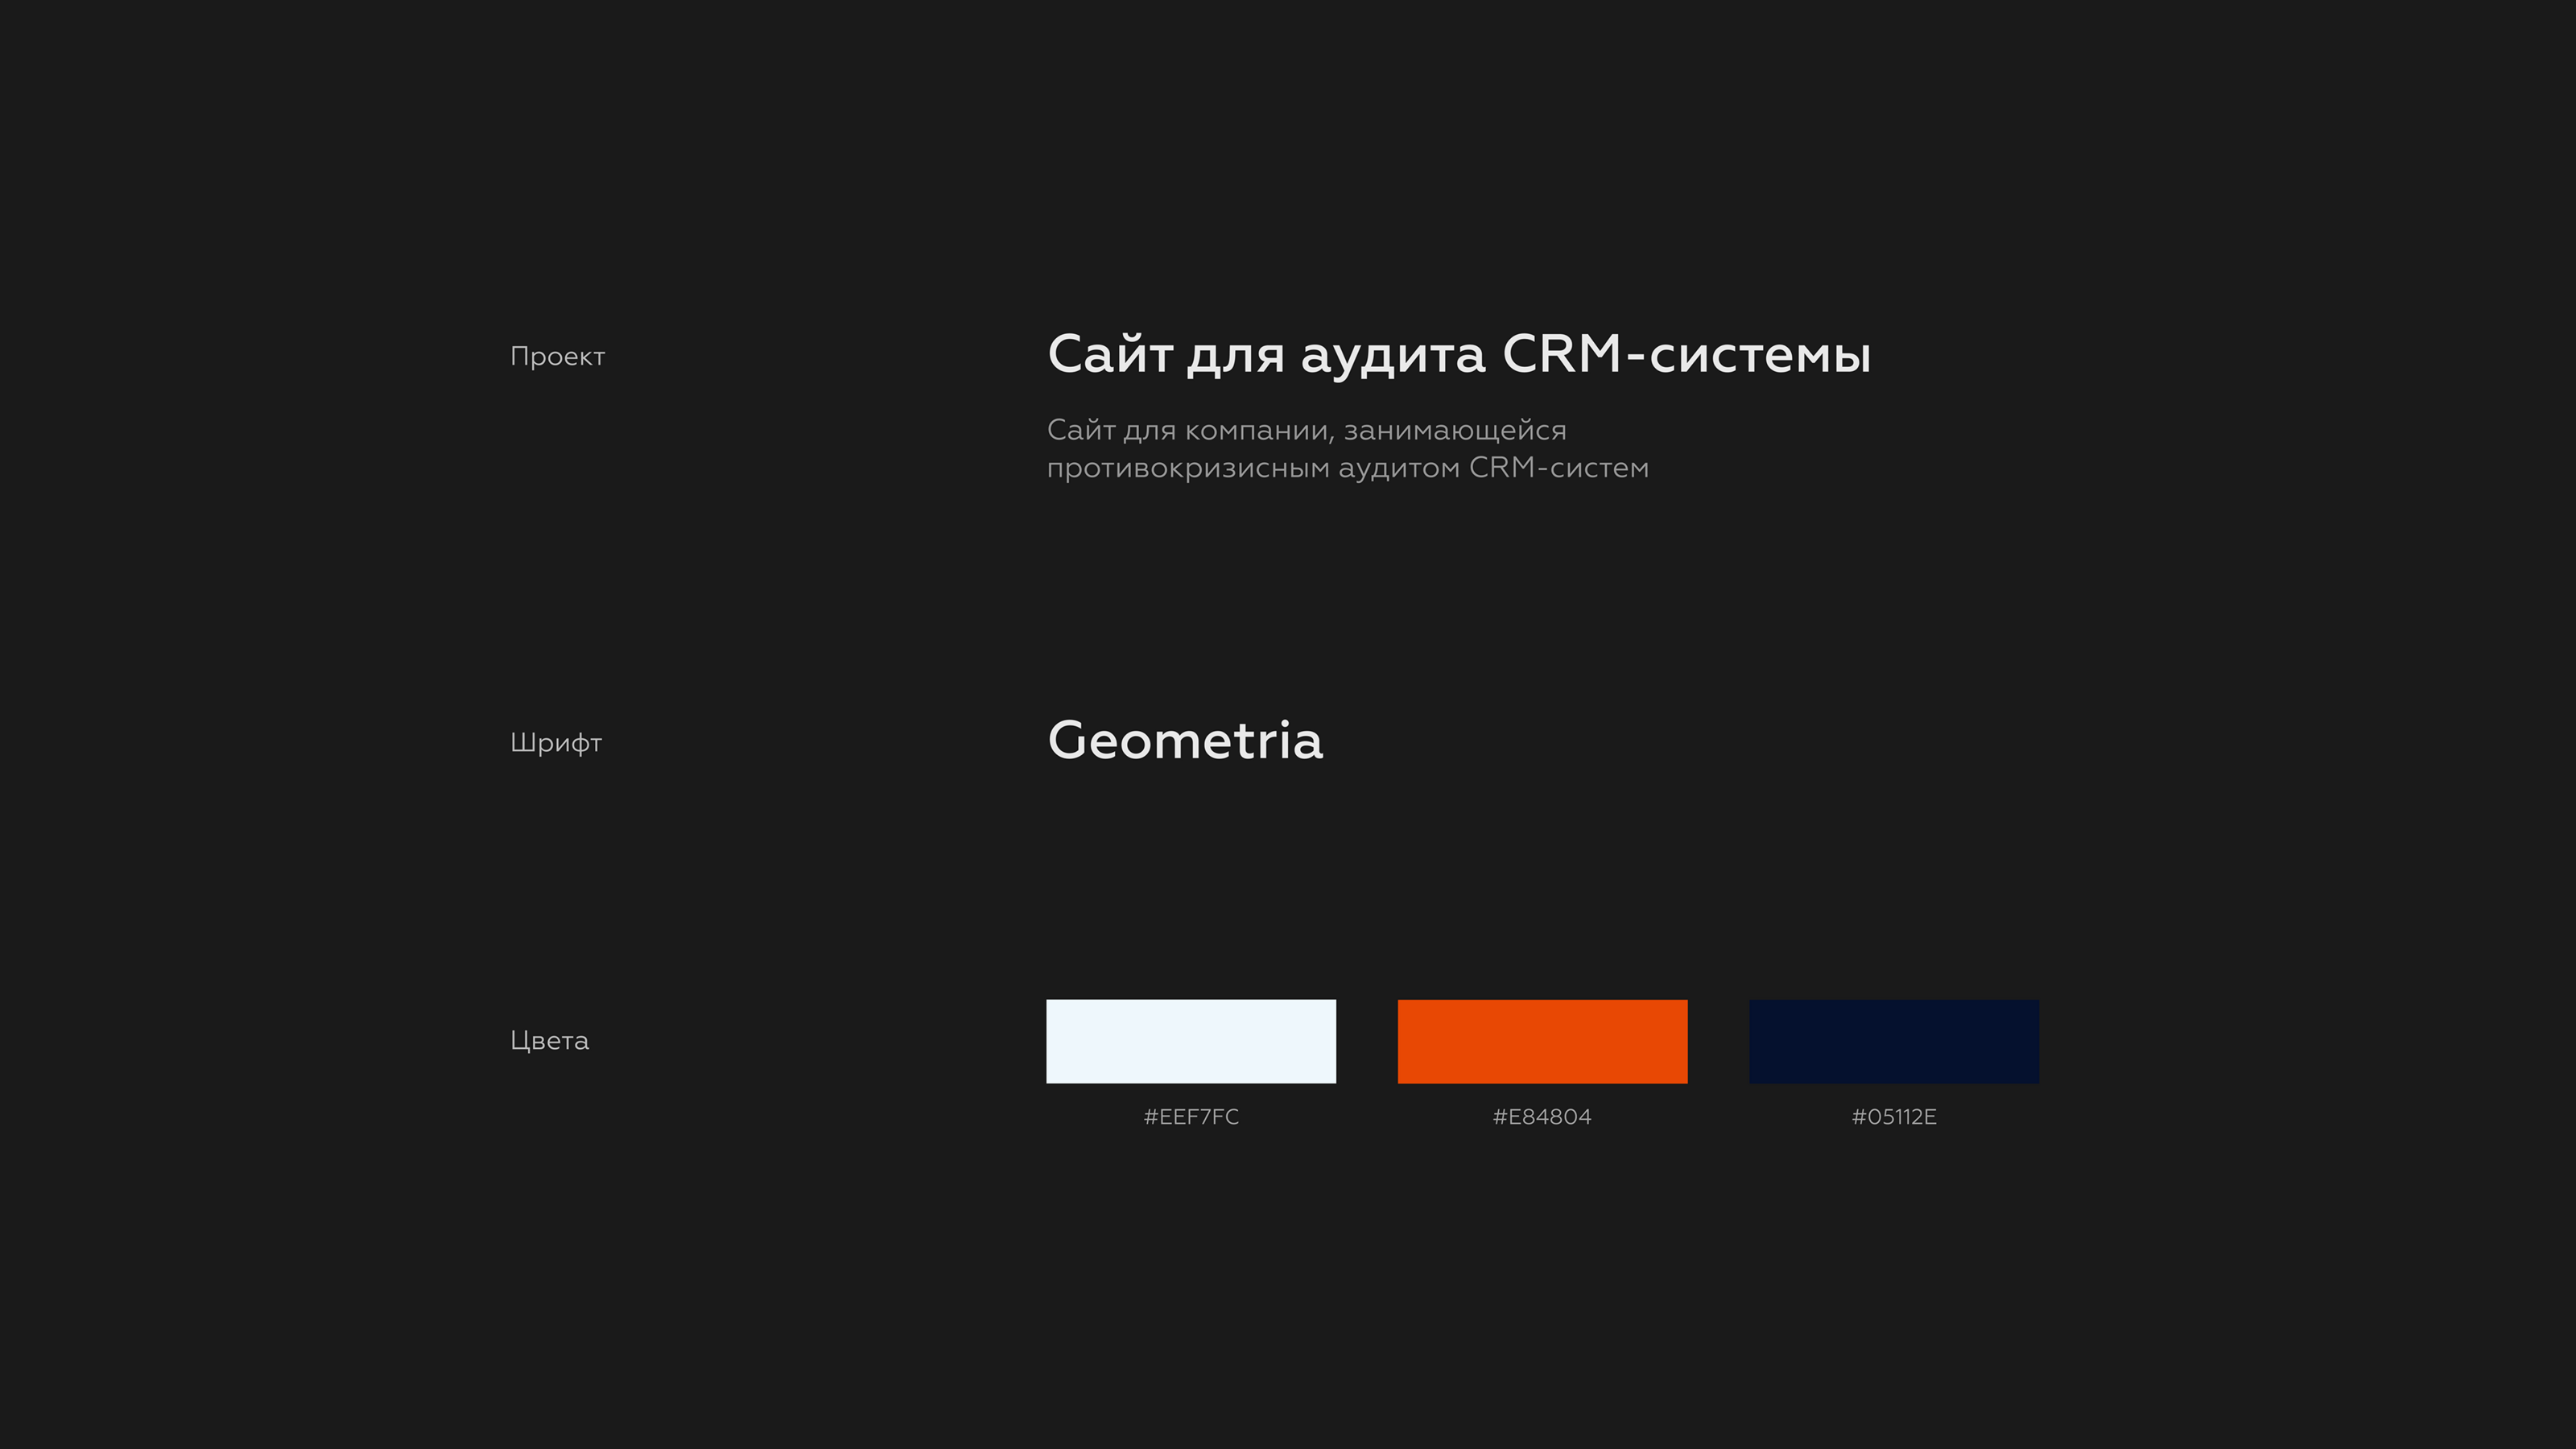Click the word 'противокризисным' in the description
Viewport: 2576px width, 1449px height.
[x=1188, y=468]
